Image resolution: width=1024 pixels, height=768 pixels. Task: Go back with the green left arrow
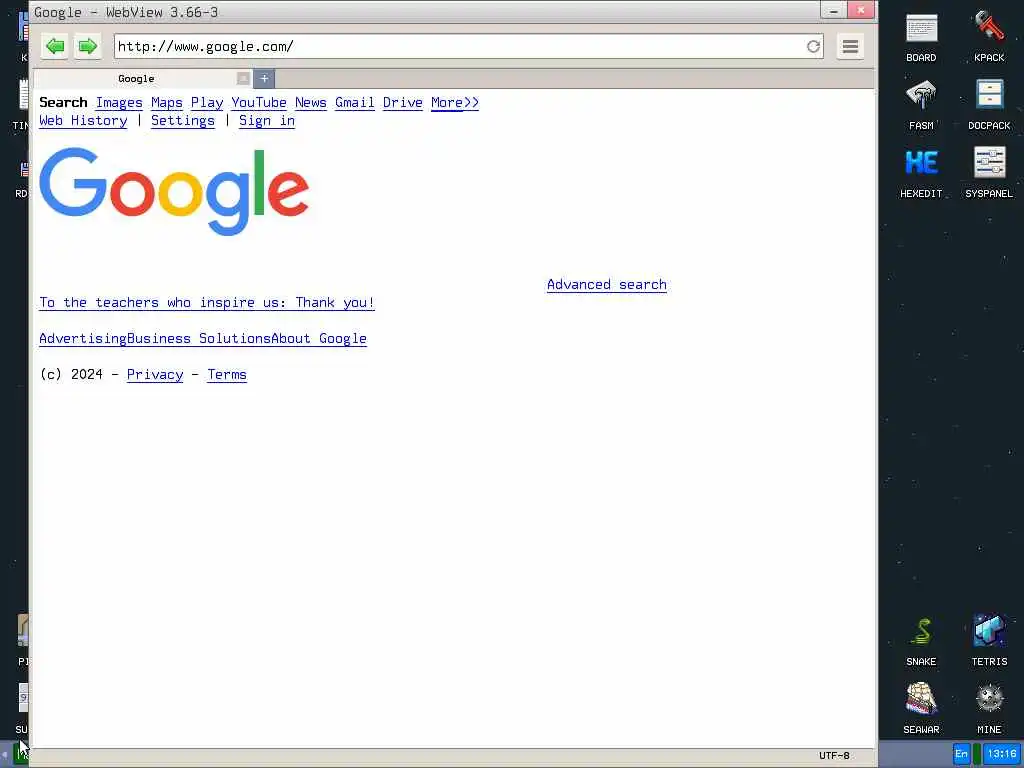click(x=55, y=46)
